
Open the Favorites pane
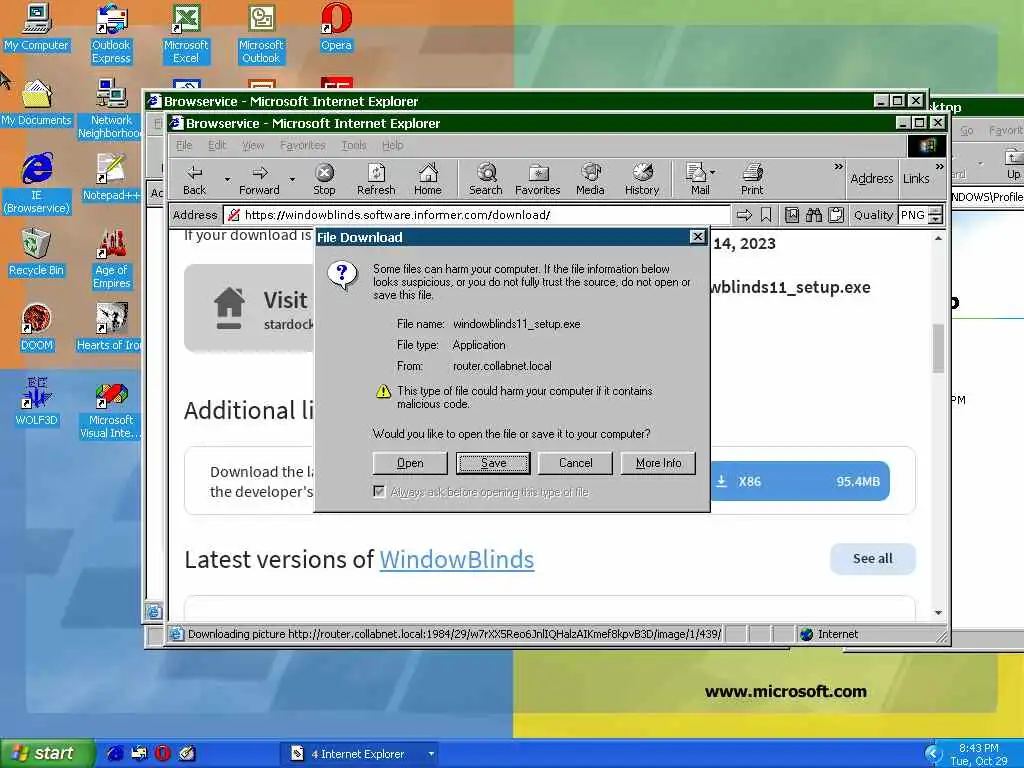tap(537, 179)
